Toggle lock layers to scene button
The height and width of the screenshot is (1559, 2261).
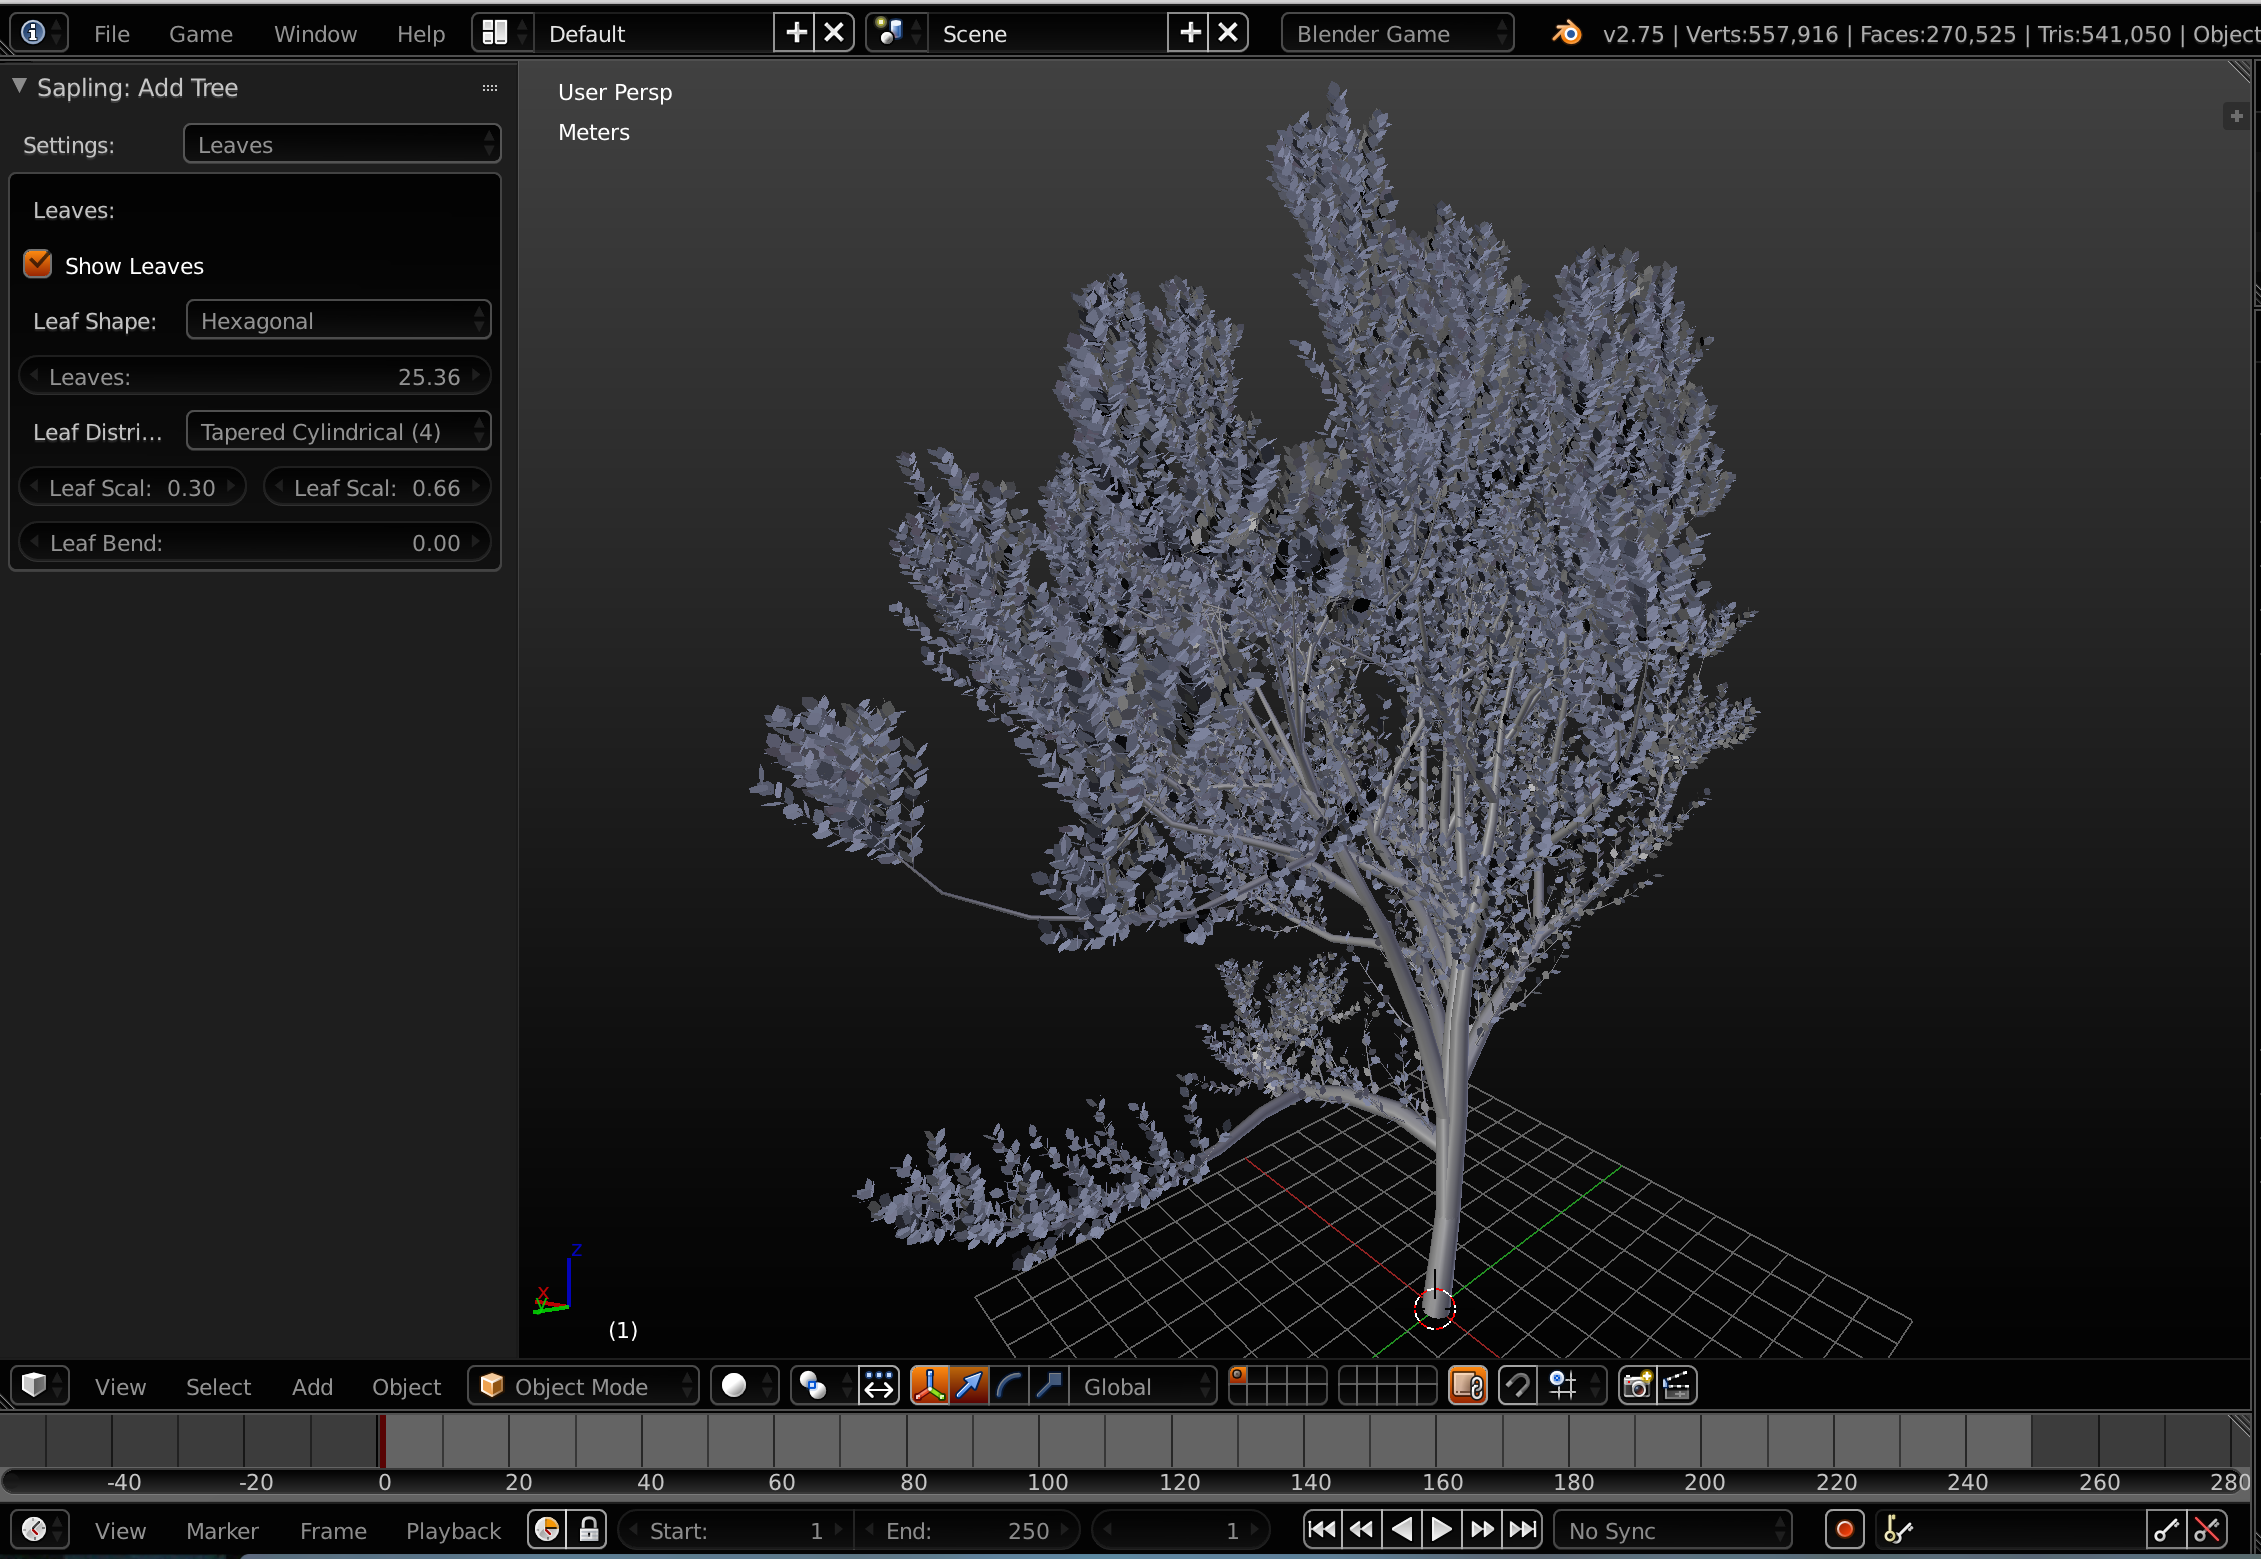(x=1467, y=1385)
